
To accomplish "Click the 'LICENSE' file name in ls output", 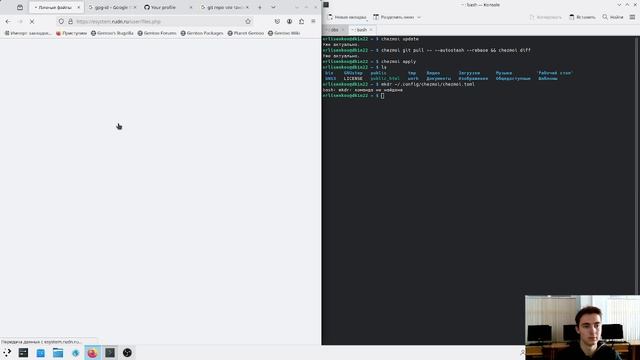I will (x=353, y=78).
